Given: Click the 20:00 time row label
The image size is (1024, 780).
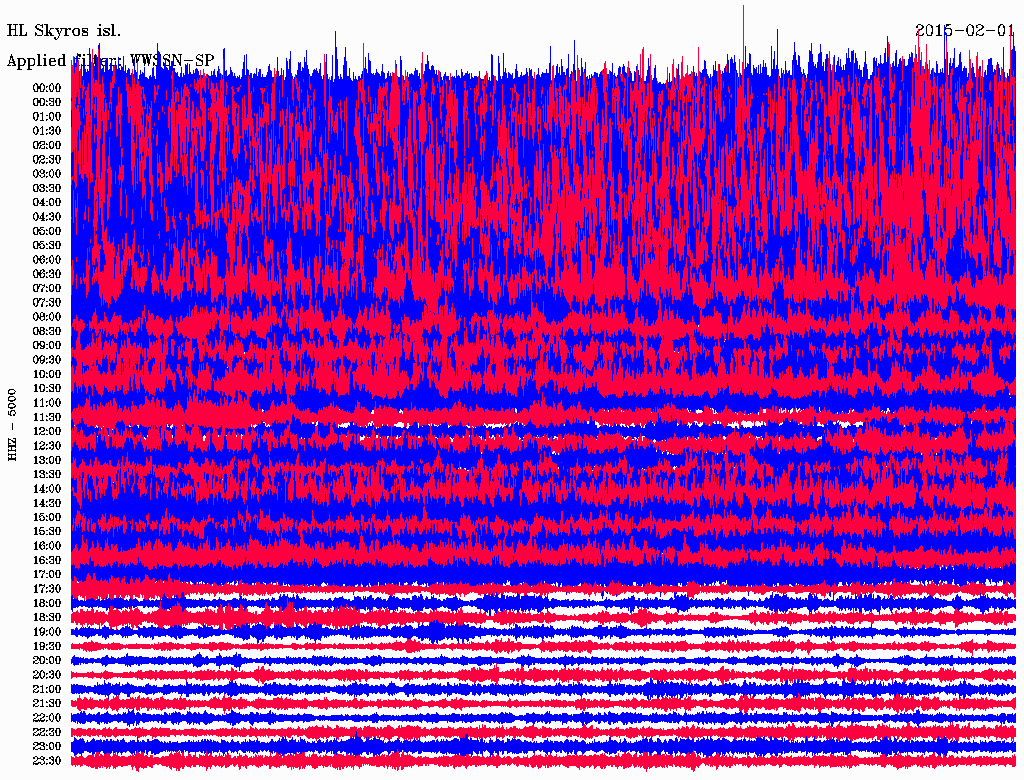Looking at the screenshot, I should pyautogui.click(x=47, y=661).
